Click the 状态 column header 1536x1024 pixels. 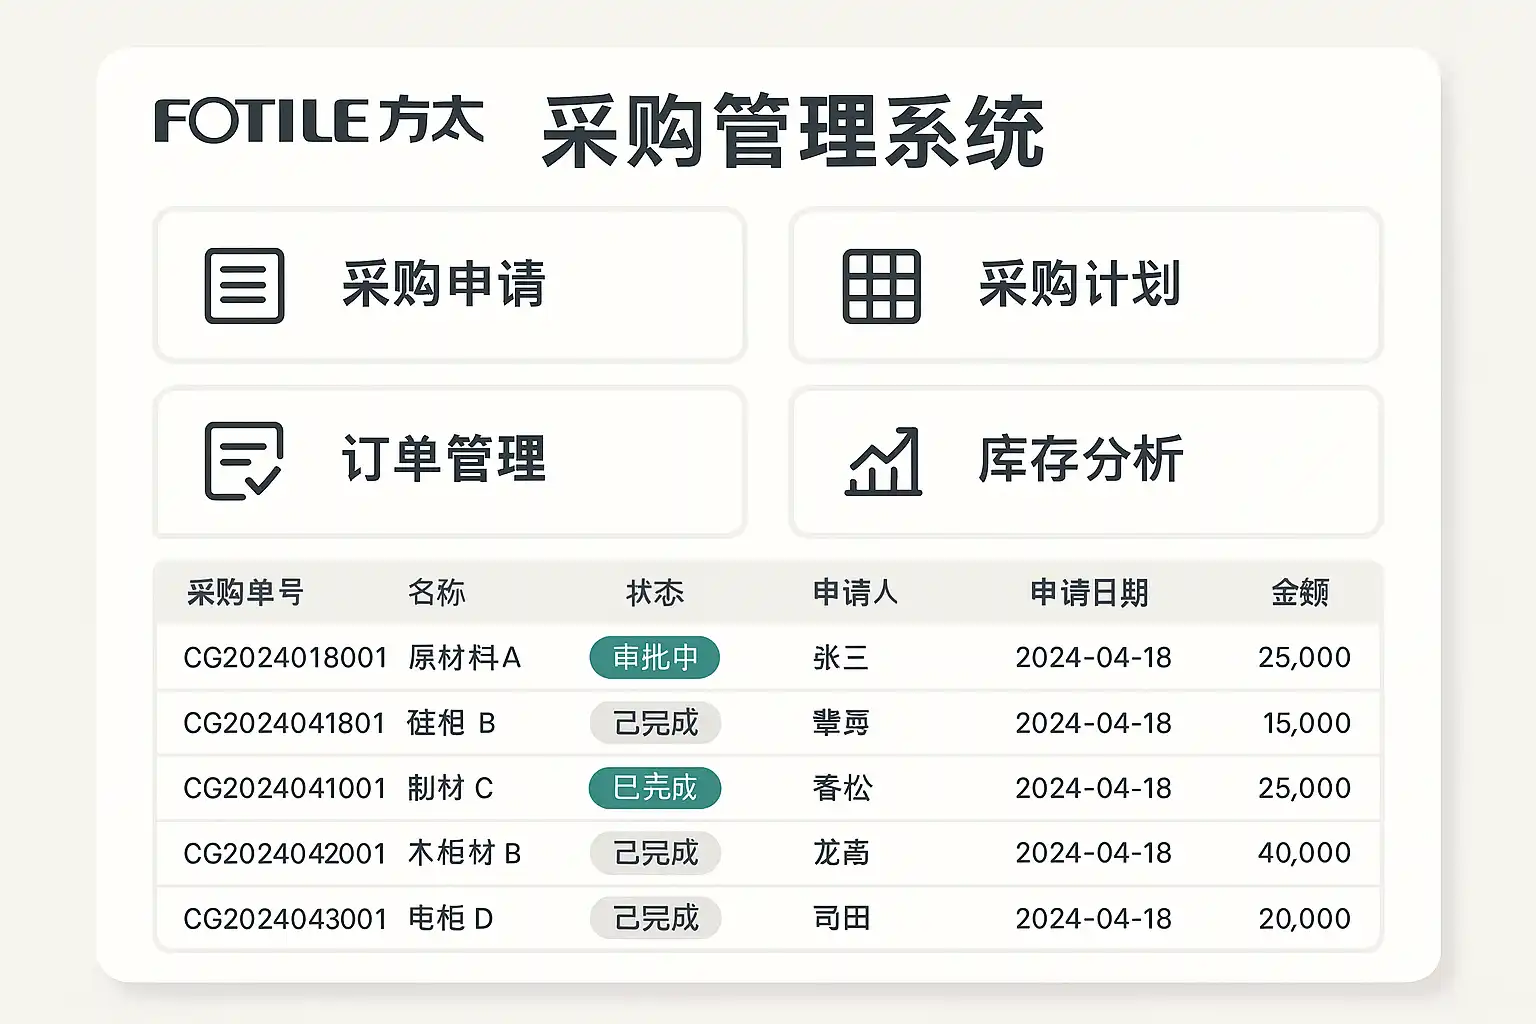click(655, 593)
